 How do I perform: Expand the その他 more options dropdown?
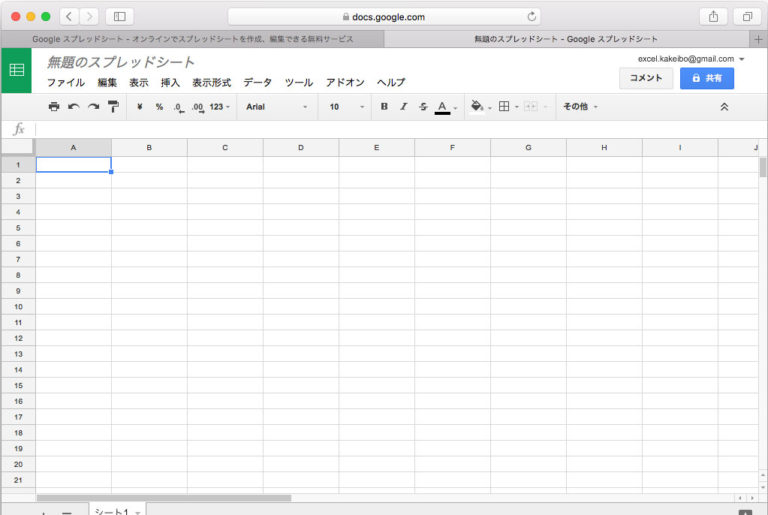click(580, 107)
